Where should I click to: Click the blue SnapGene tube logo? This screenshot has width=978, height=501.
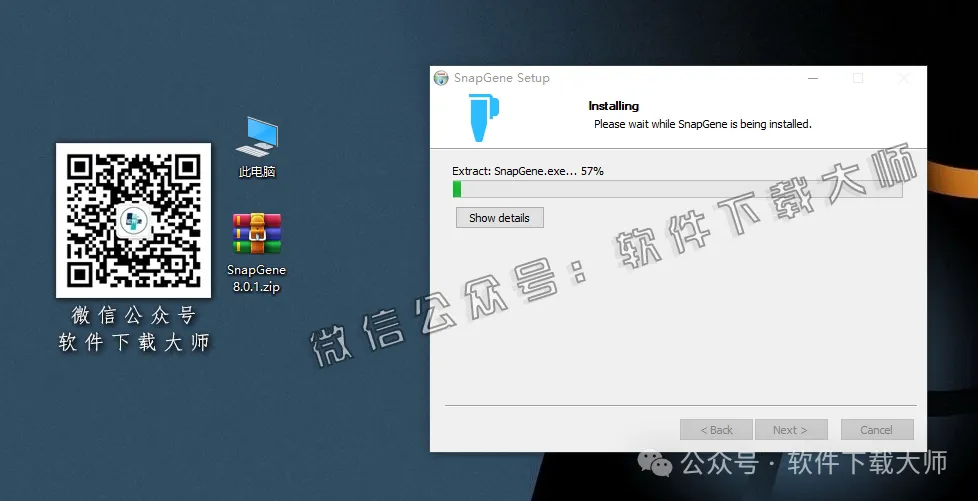[x=483, y=117]
